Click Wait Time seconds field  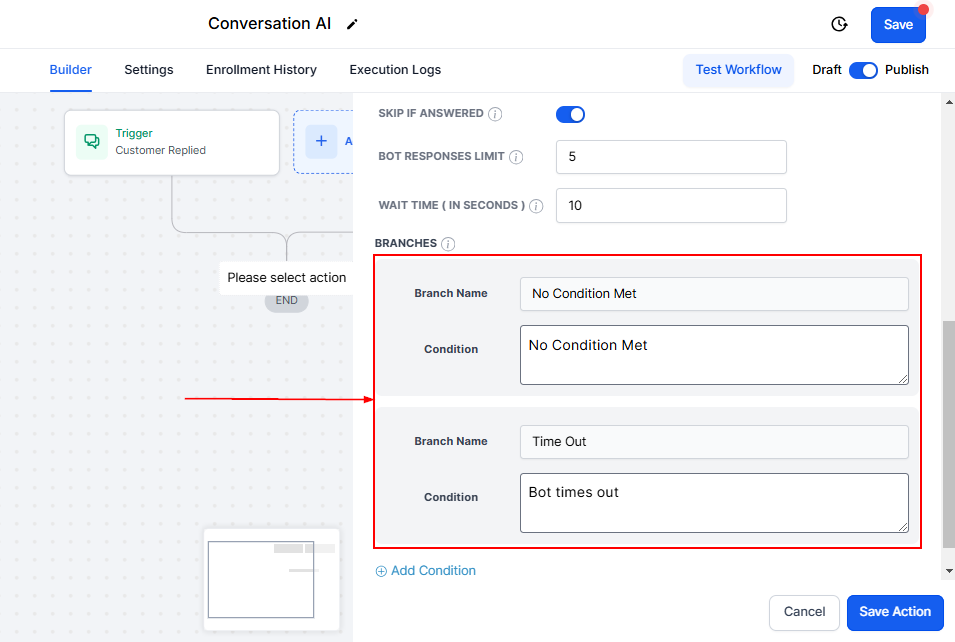click(x=671, y=206)
